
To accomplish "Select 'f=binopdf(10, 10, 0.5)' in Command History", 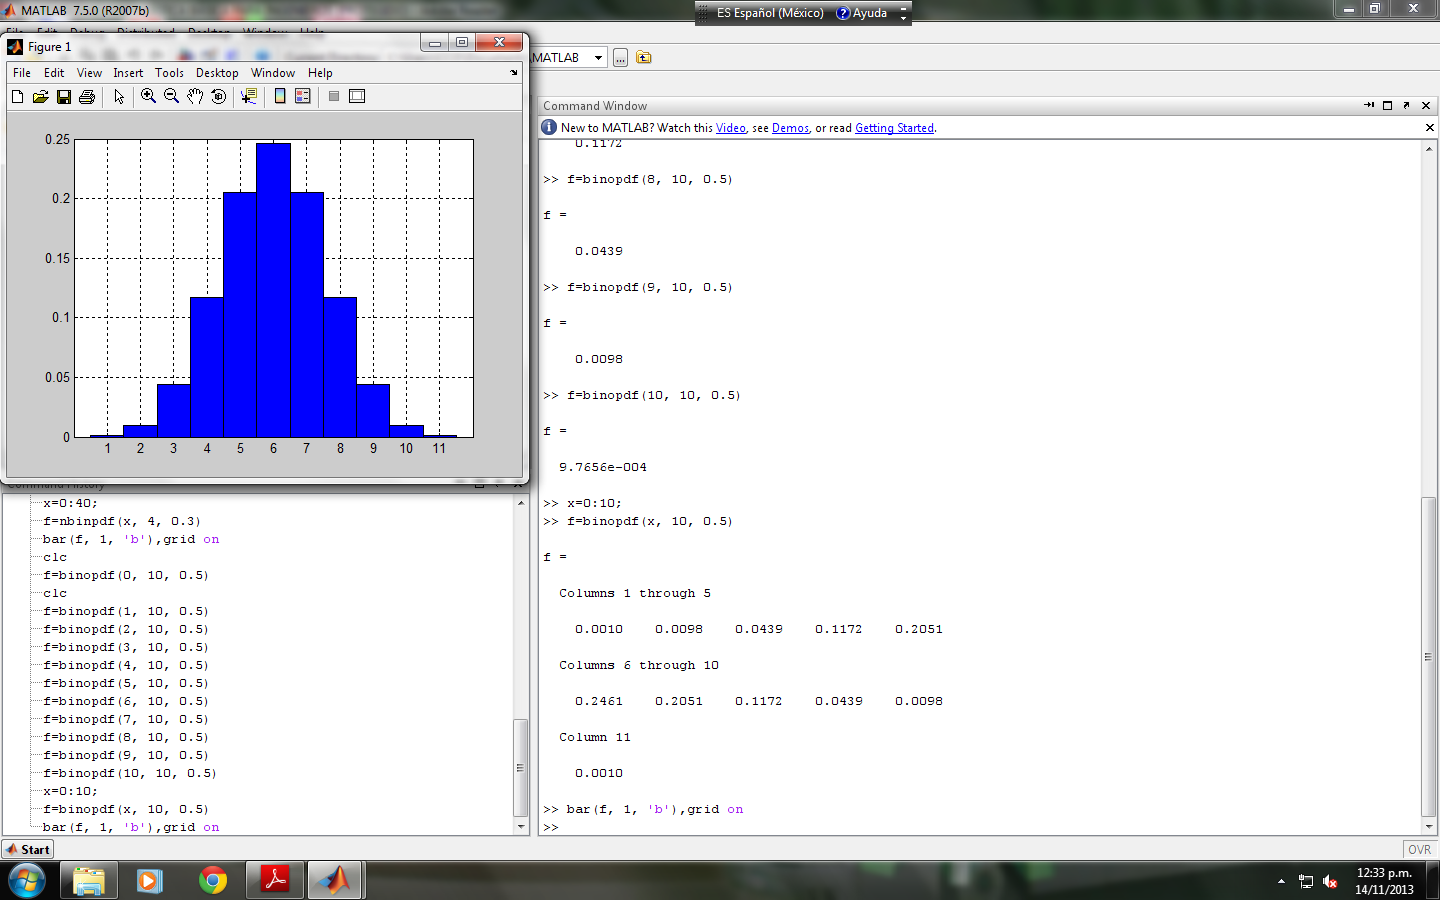I will point(130,774).
